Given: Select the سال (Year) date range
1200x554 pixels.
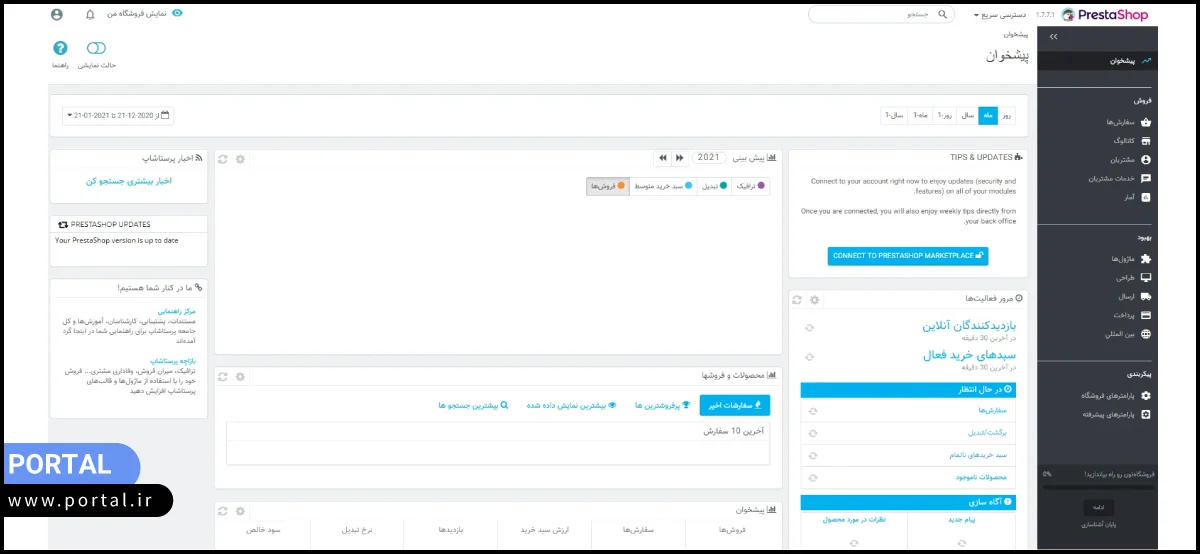Looking at the screenshot, I should click(x=968, y=116).
